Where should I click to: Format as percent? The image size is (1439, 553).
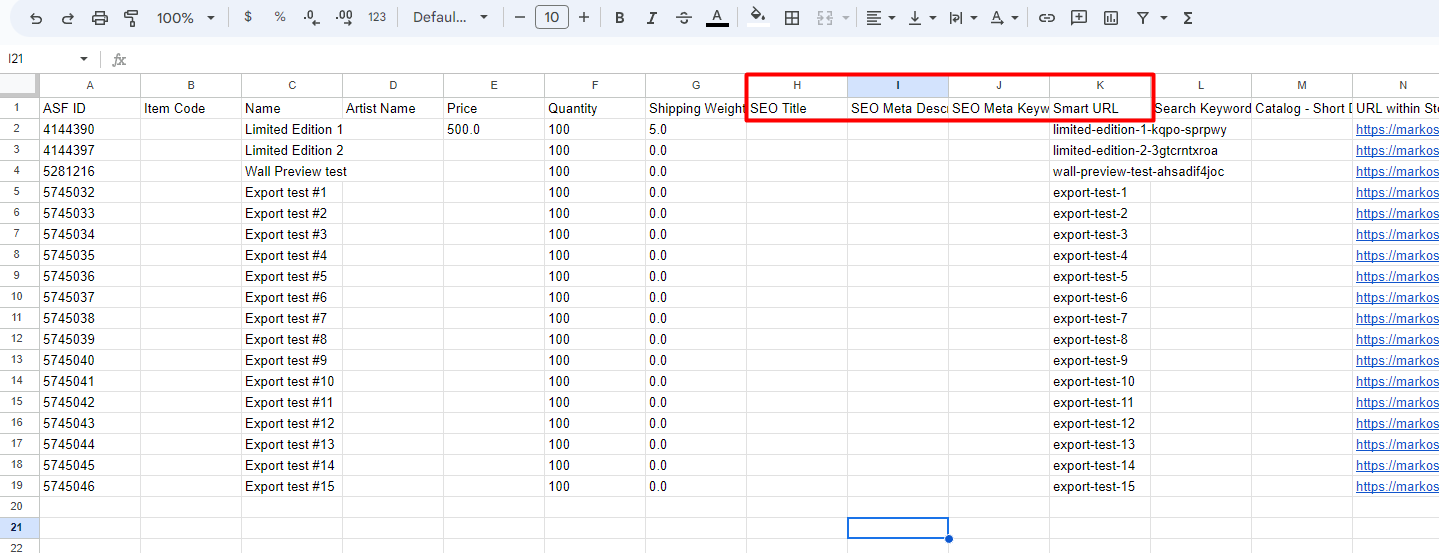pyautogui.click(x=280, y=18)
